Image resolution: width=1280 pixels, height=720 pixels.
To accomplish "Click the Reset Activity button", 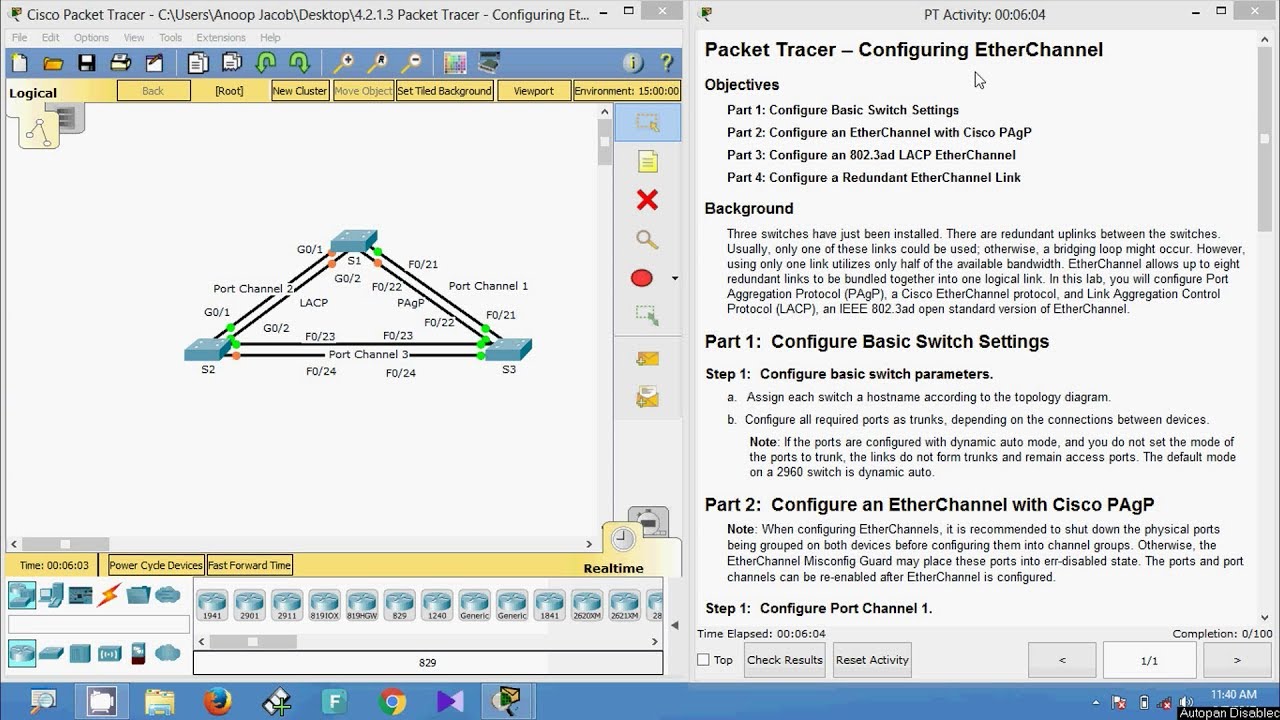I will click(872, 660).
